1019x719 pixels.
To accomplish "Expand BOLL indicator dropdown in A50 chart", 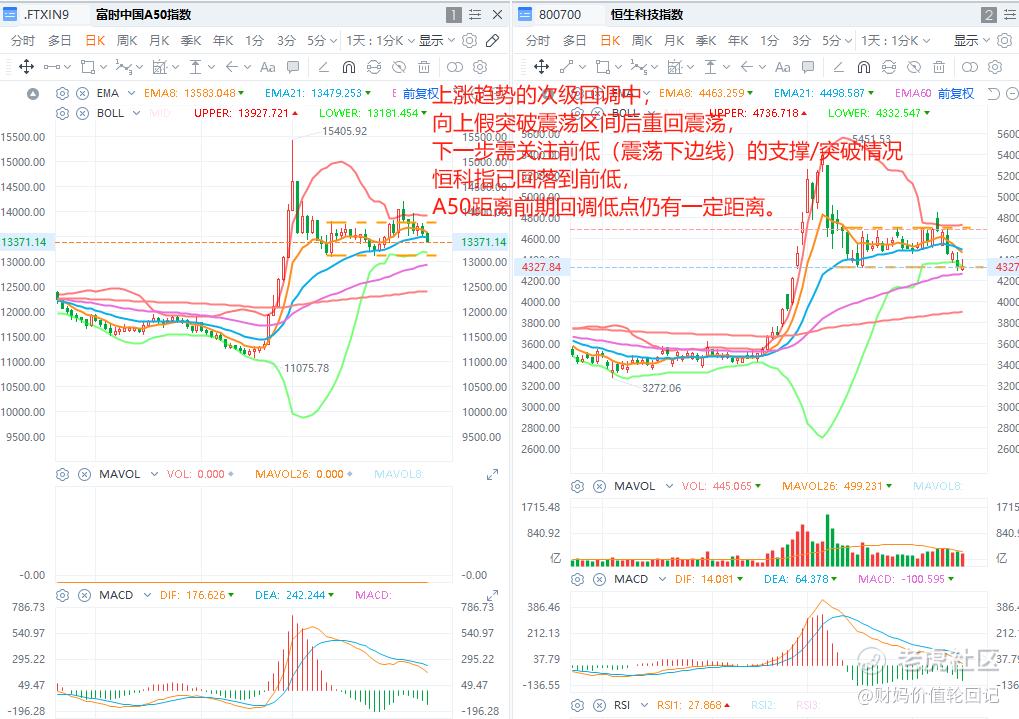I will 136,113.
